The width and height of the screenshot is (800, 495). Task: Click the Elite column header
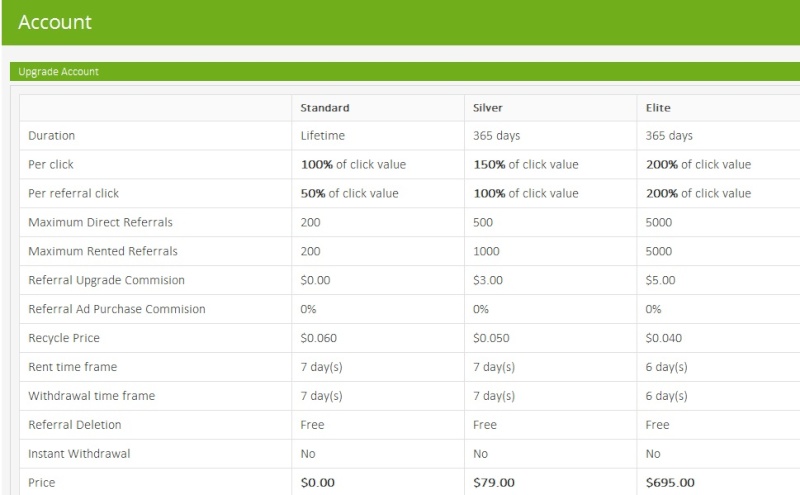pos(658,108)
